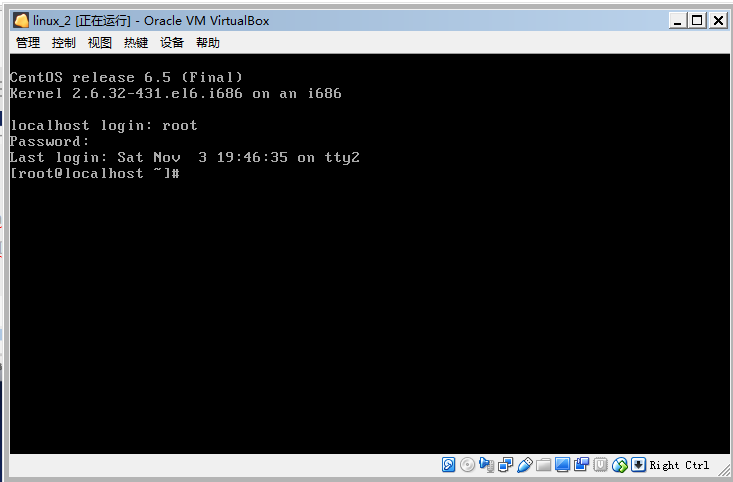Open the 帮助 menu

click(x=208, y=43)
